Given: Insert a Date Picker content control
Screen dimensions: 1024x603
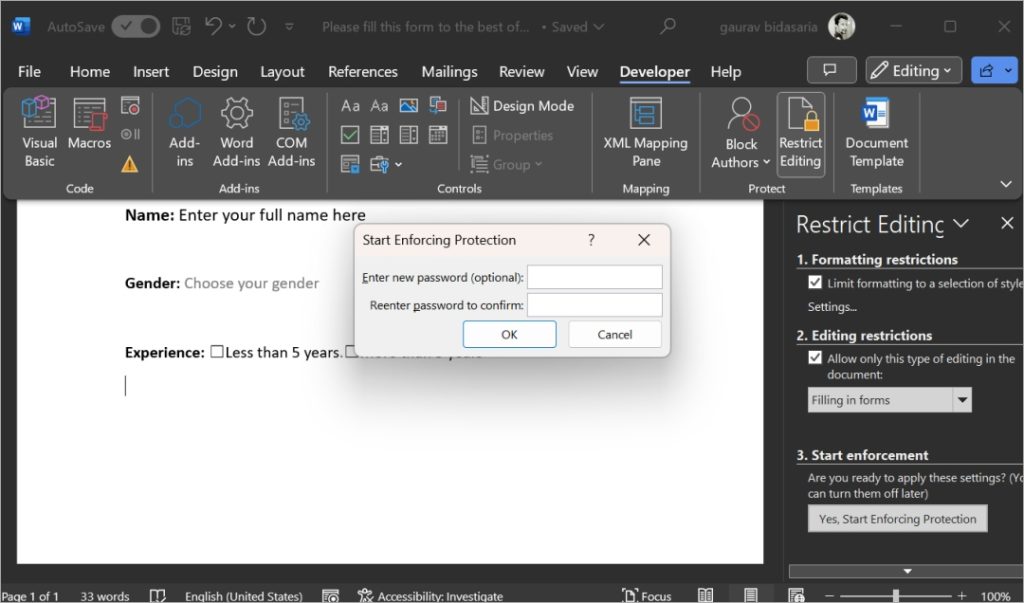Looking at the screenshot, I should 437,134.
